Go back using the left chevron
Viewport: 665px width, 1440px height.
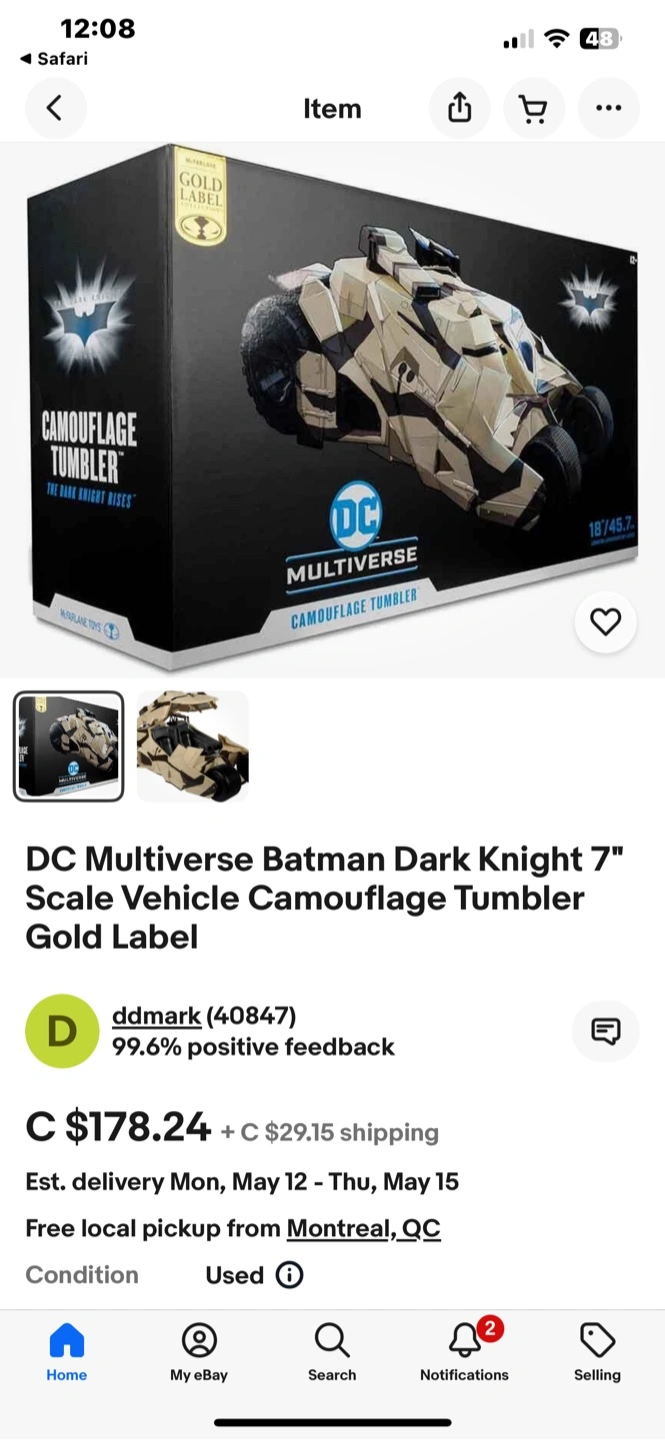click(x=55, y=108)
